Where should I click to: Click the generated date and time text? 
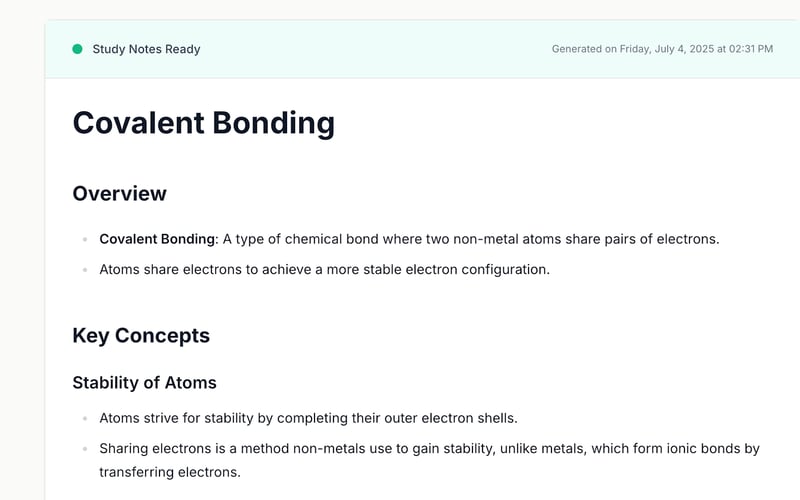pos(662,49)
